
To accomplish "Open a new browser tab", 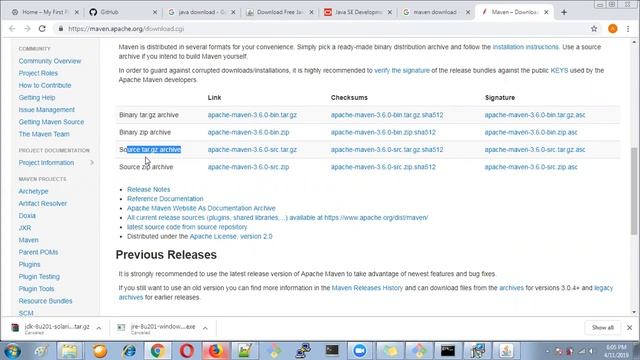I will tap(564, 12).
